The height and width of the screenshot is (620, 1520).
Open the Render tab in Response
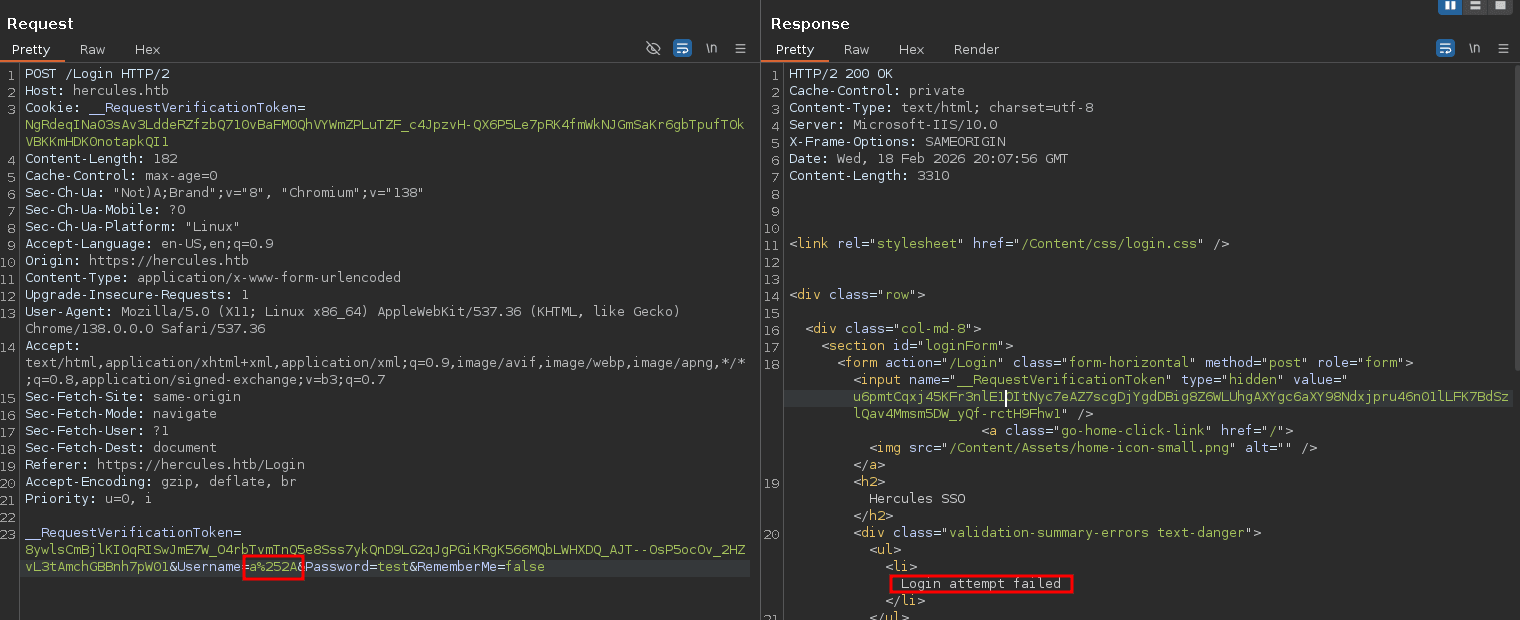pyautogui.click(x=976, y=49)
